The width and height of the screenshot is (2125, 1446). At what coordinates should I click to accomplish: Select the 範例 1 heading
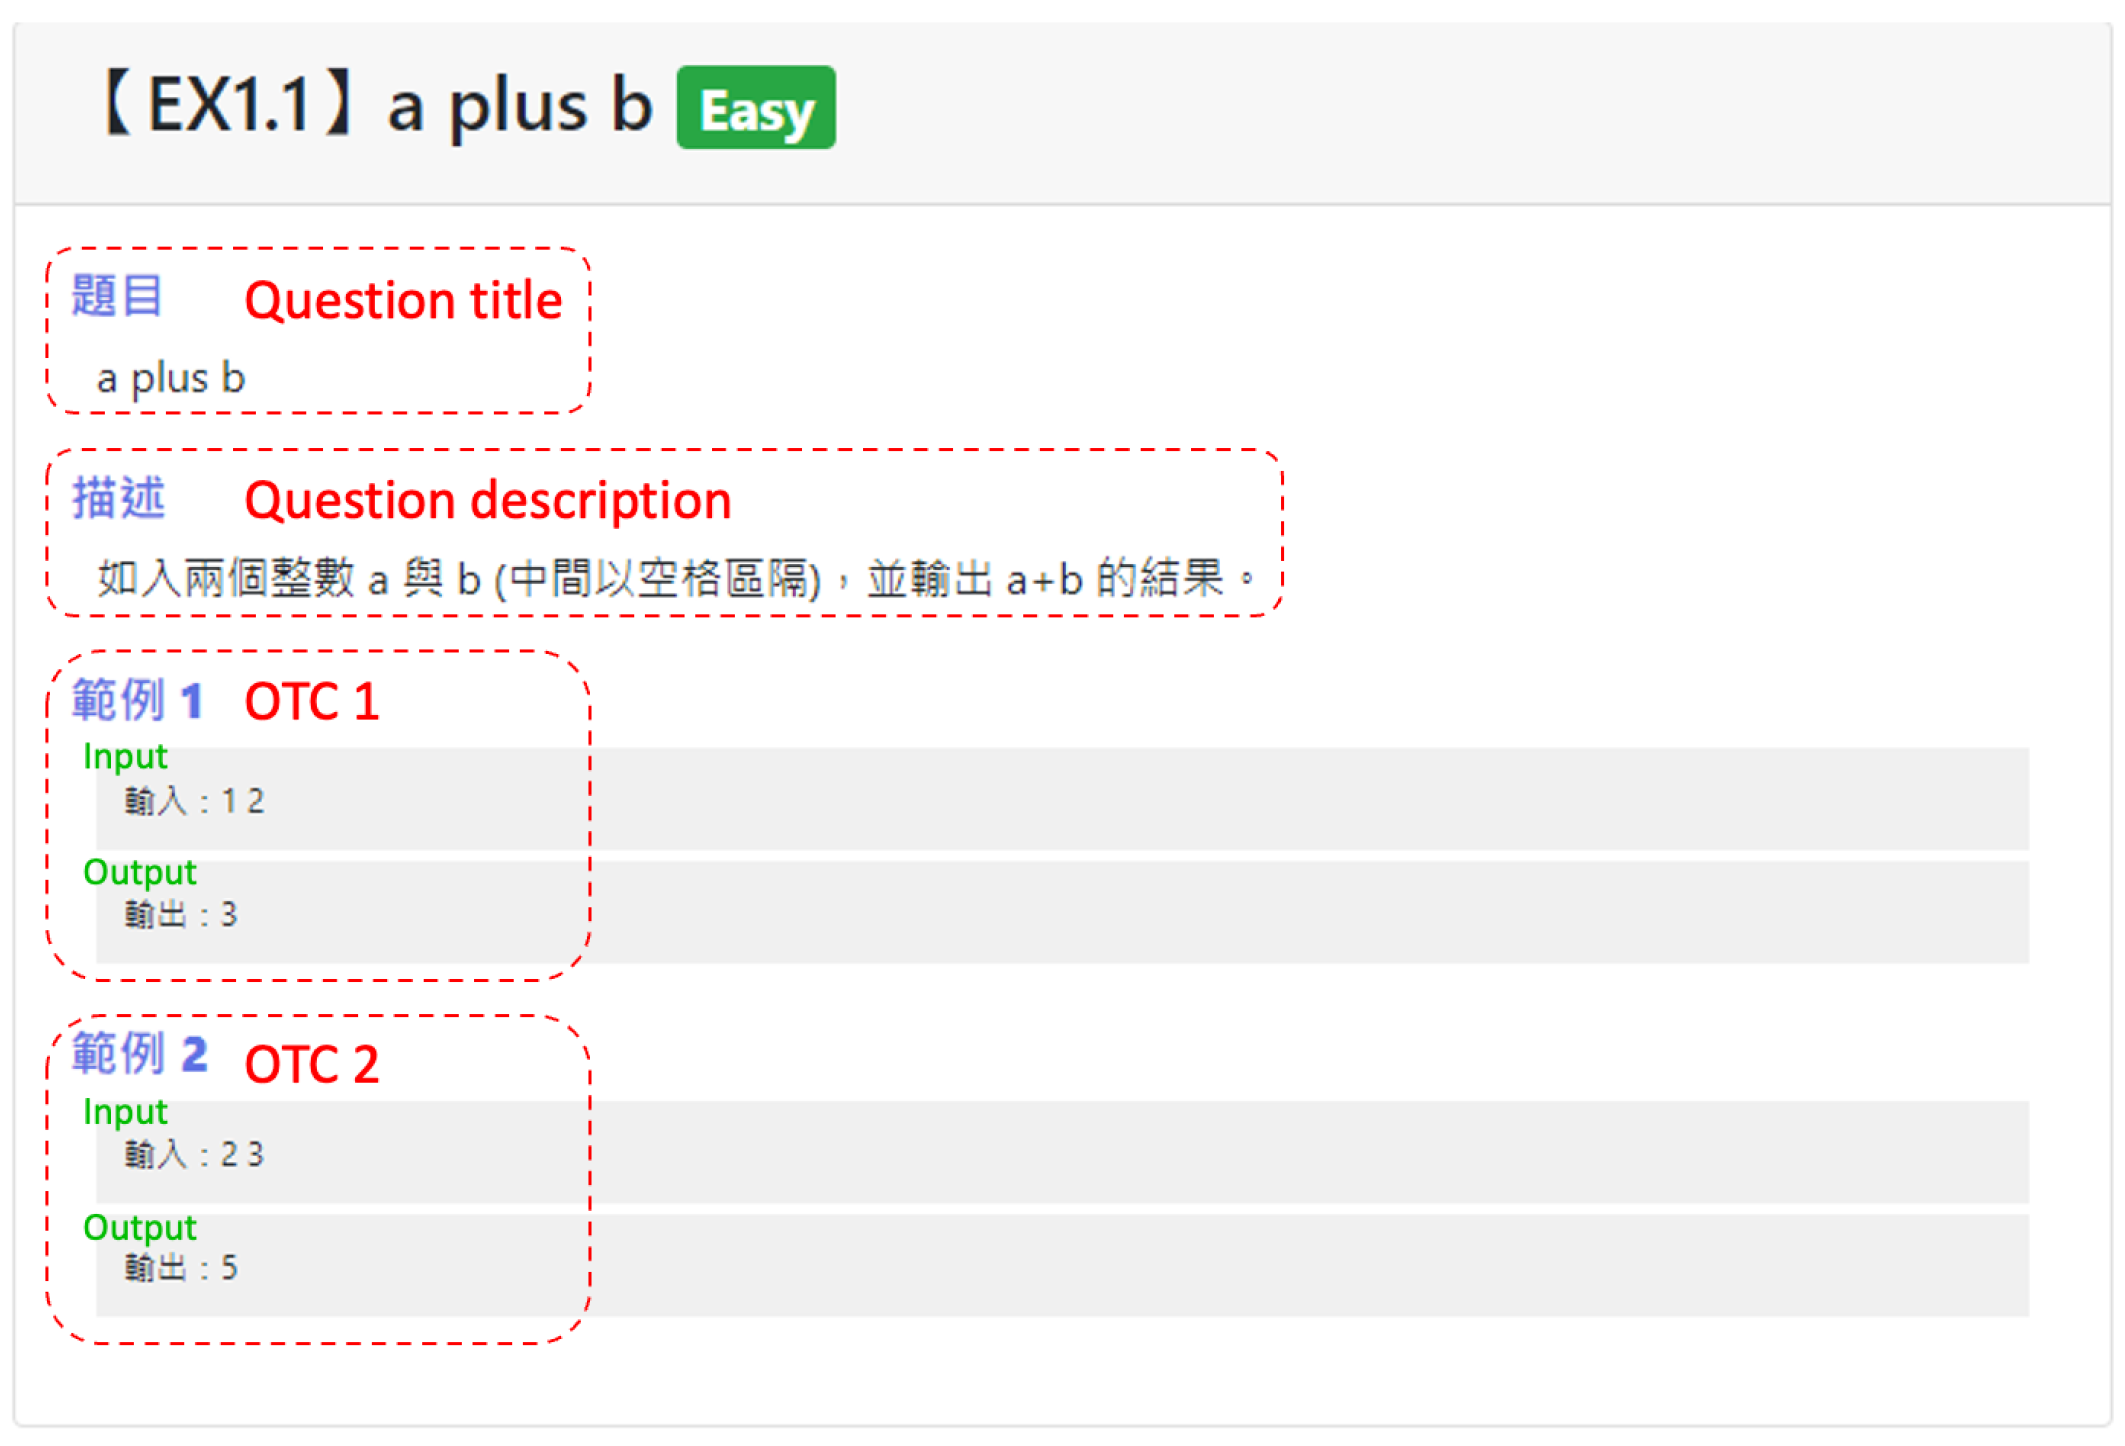tap(137, 699)
